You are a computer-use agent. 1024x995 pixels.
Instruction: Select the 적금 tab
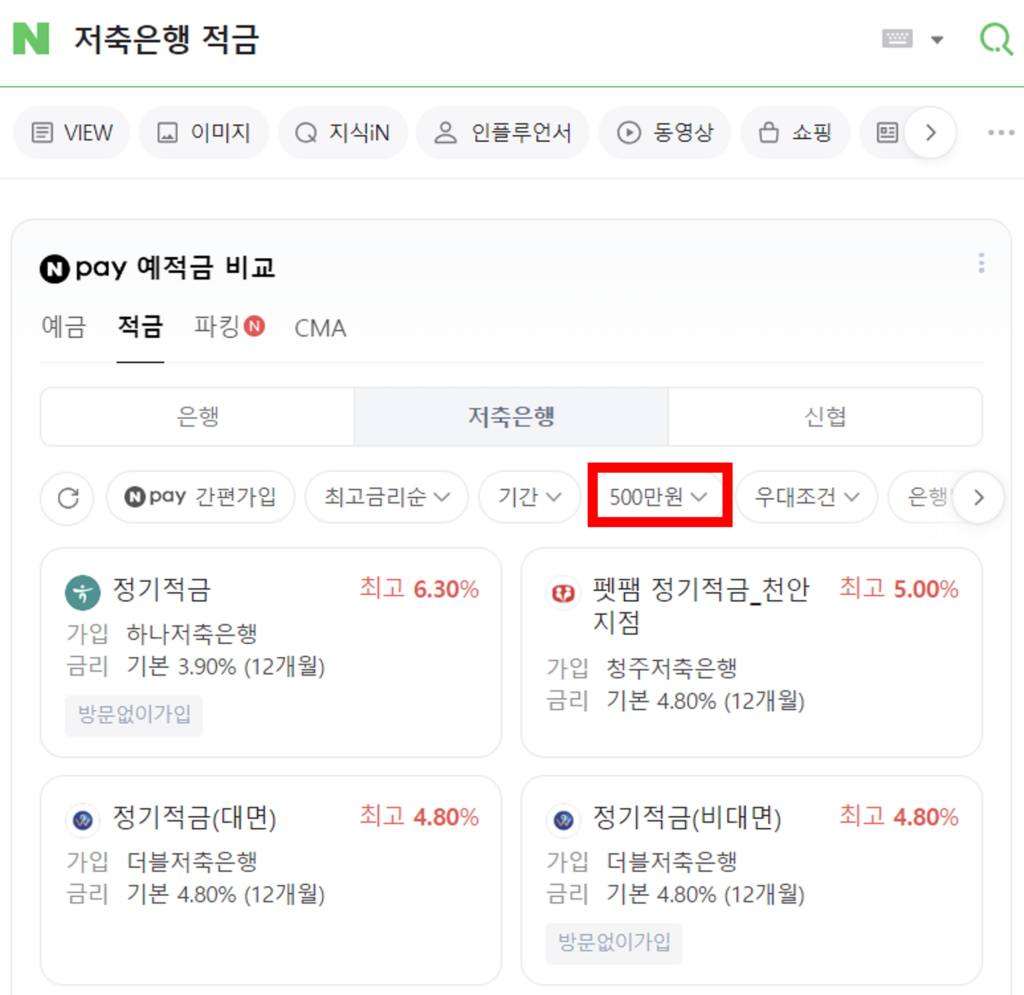coord(140,327)
